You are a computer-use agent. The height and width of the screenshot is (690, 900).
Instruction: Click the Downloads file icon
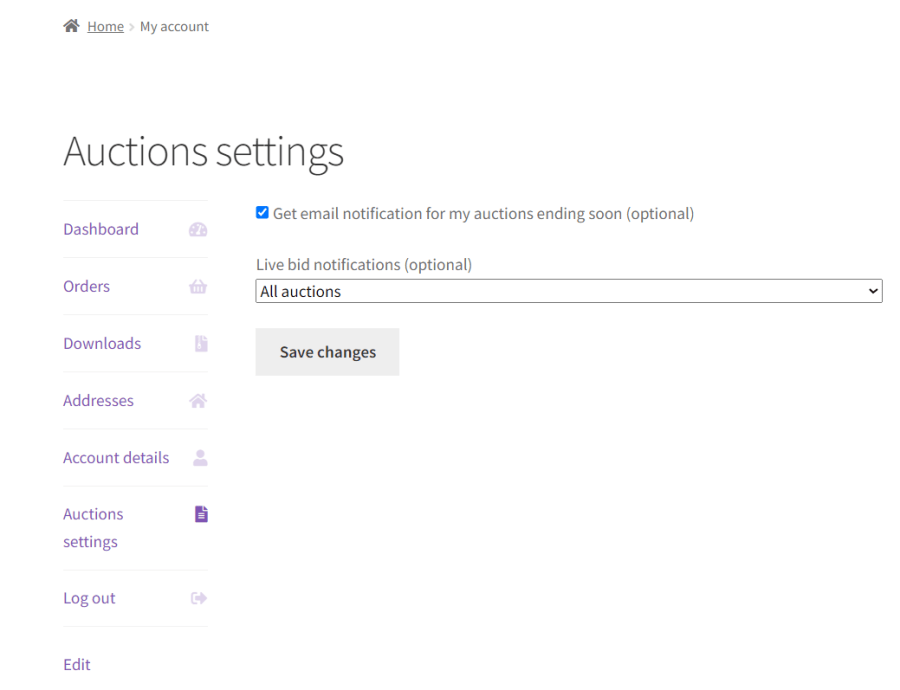coord(201,343)
